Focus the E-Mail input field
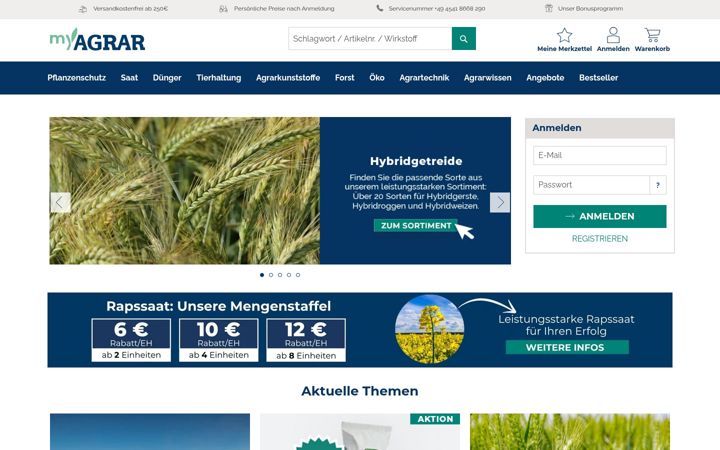The height and width of the screenshot is (450, 720). tap(600, 155)
